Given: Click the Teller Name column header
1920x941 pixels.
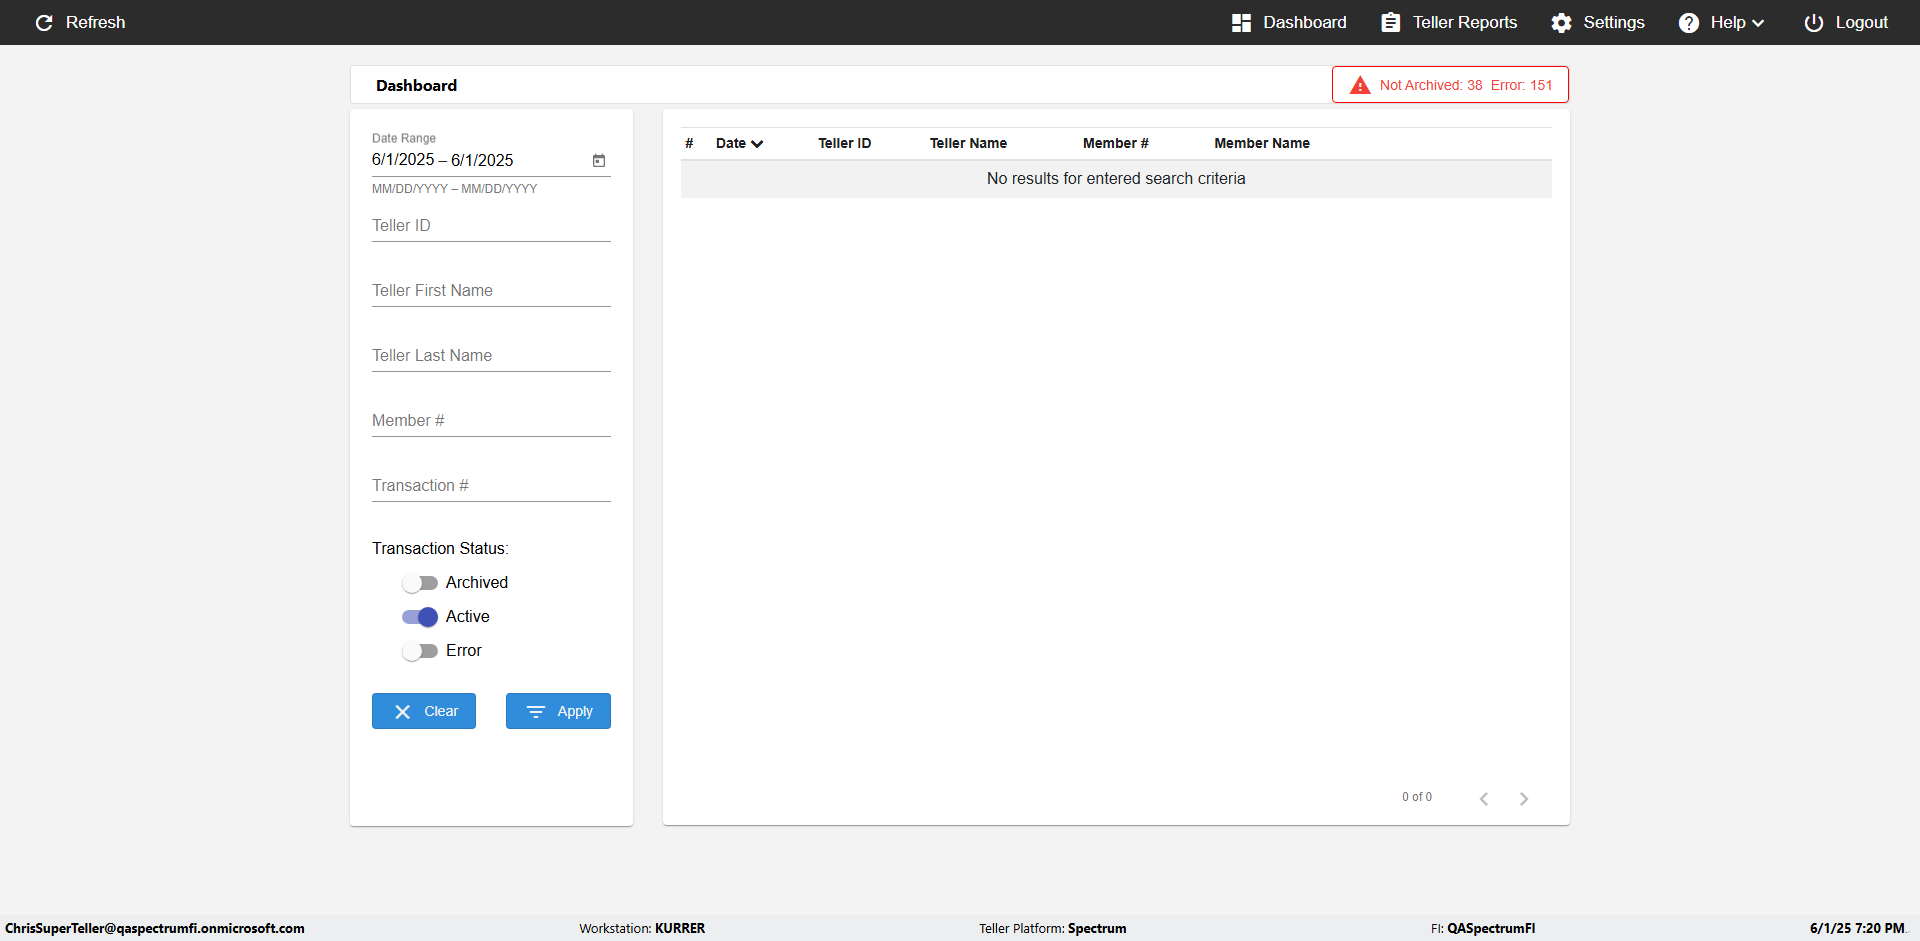Looking at the screenshot, I should coord(968,143).
